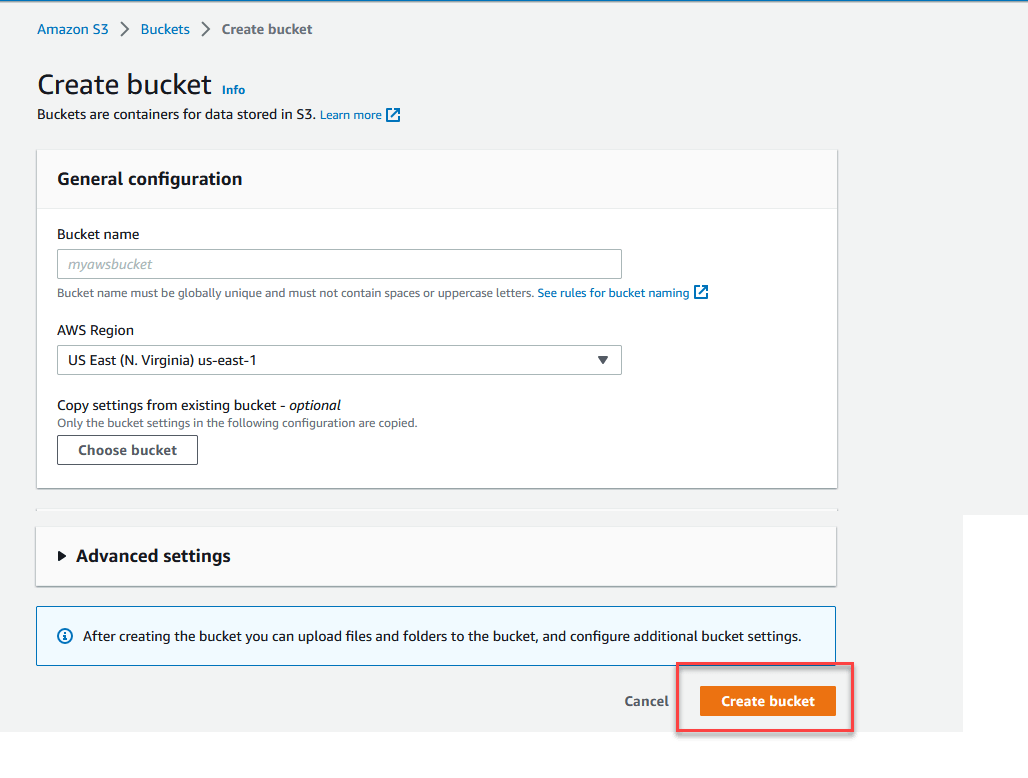The image size is (1028, 778).
Task: Click the dropdown arrow on the AWS Region selector
Action: 603,360
